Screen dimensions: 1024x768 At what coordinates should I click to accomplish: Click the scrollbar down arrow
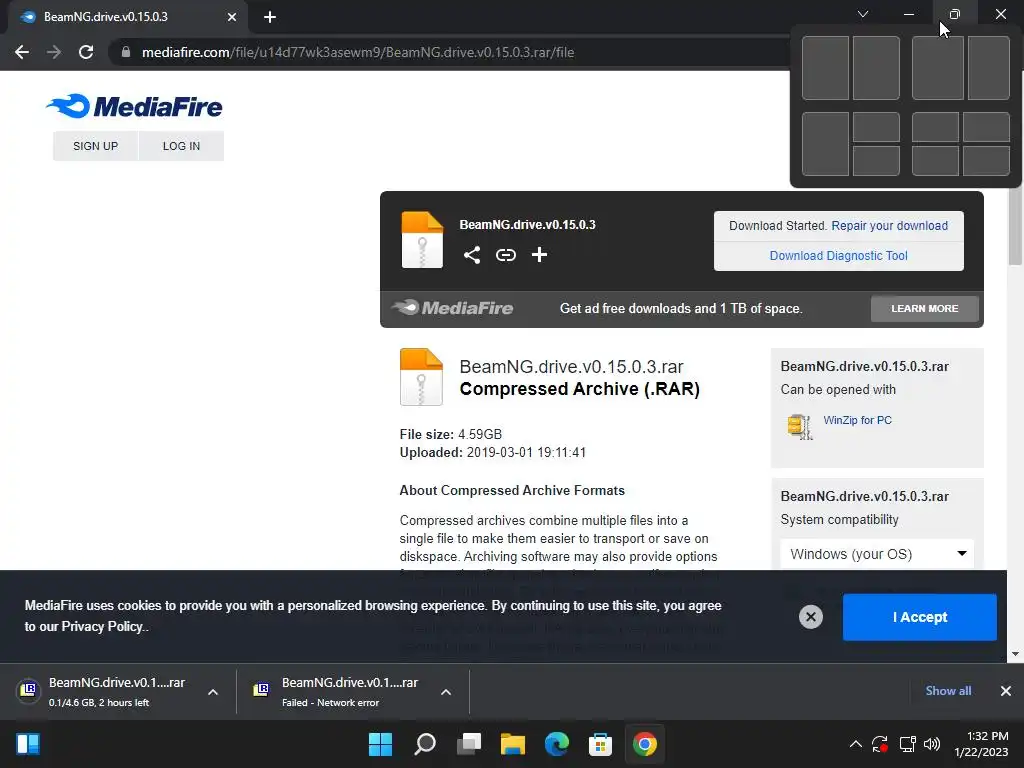tap(1015, 654)
